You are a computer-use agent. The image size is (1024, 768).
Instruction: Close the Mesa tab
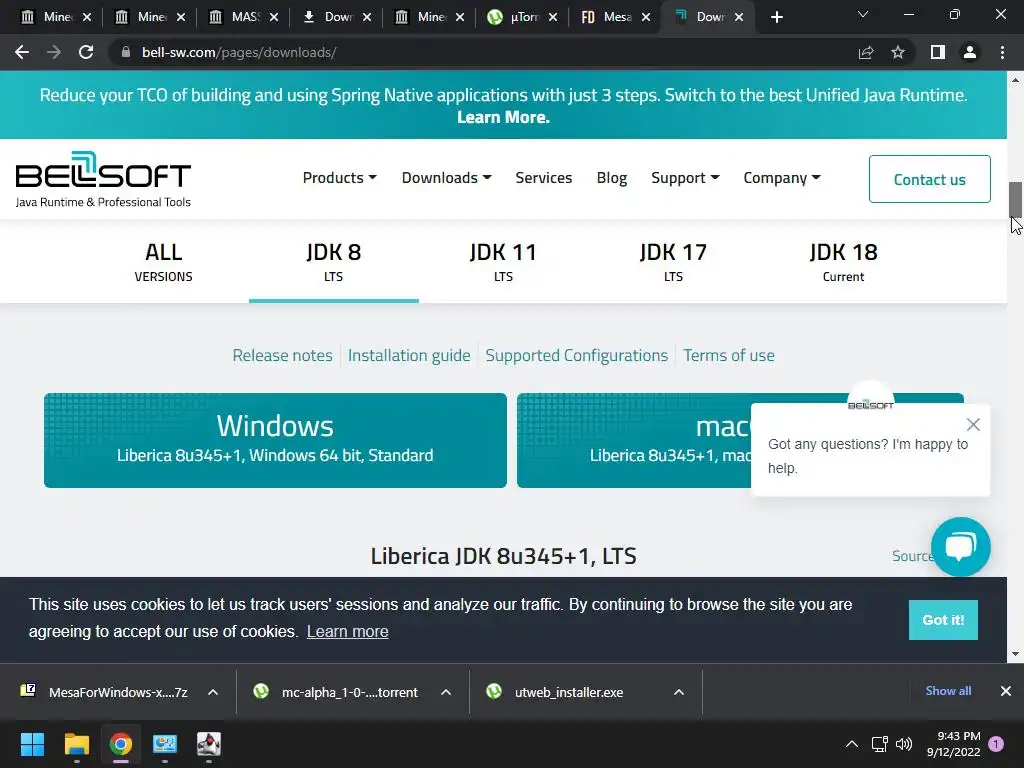tap(646, 17)
